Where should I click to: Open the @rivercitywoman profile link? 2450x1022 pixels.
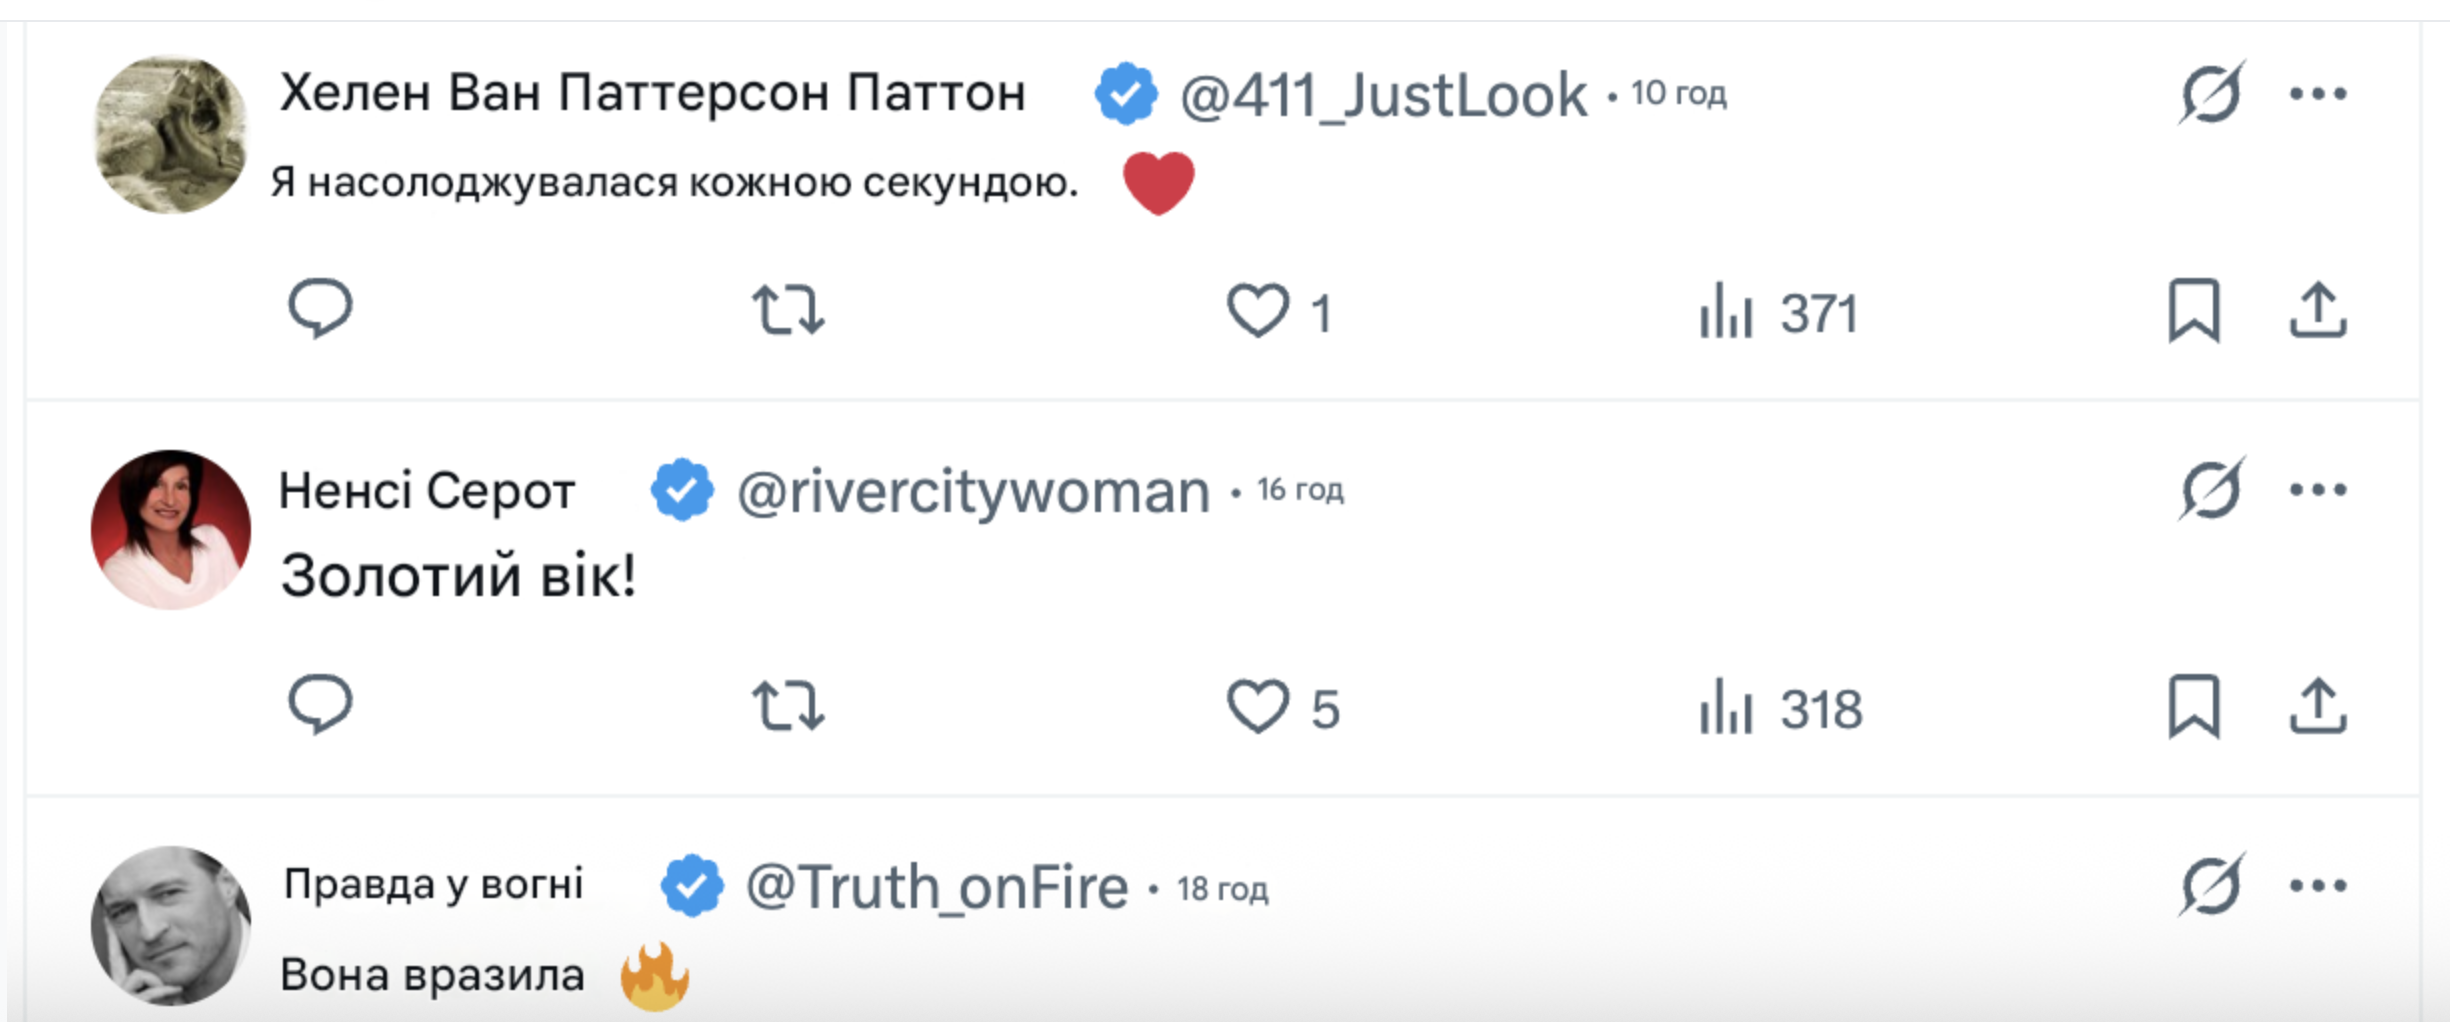pyautogui.click(x=972, y=492)
